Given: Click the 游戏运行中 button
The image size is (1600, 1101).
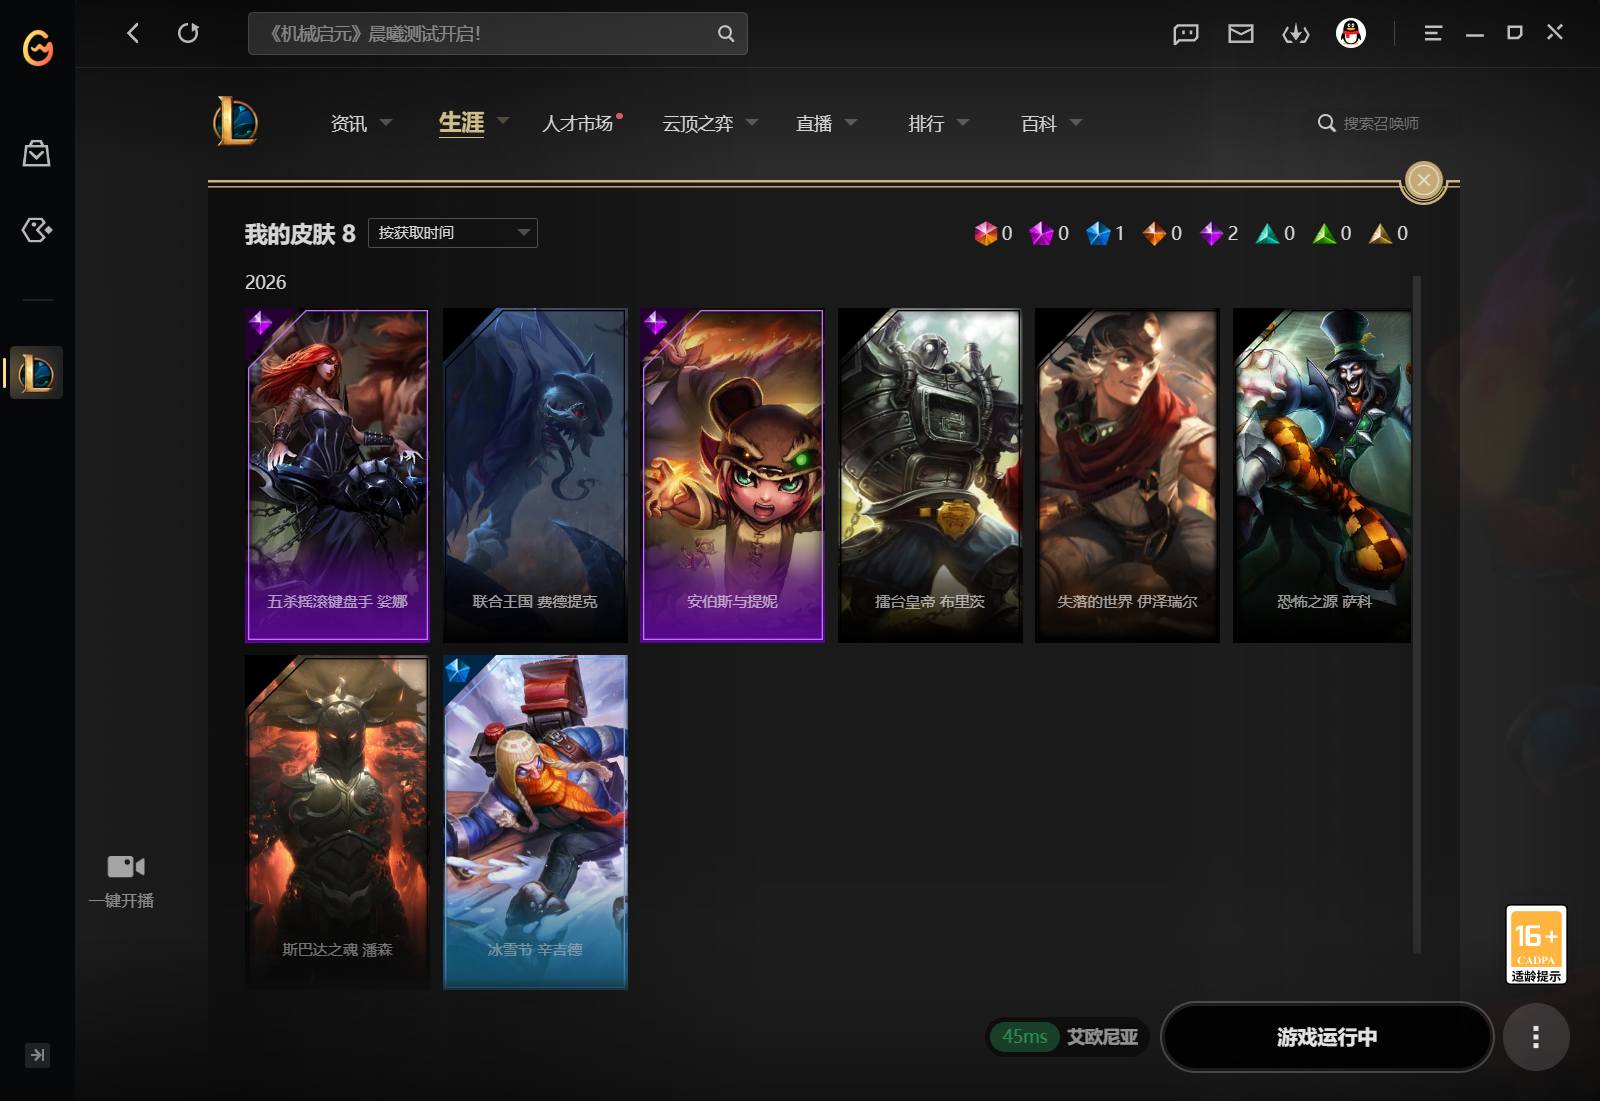Looking at the screenshot, I should [x=1327, y=1037].
